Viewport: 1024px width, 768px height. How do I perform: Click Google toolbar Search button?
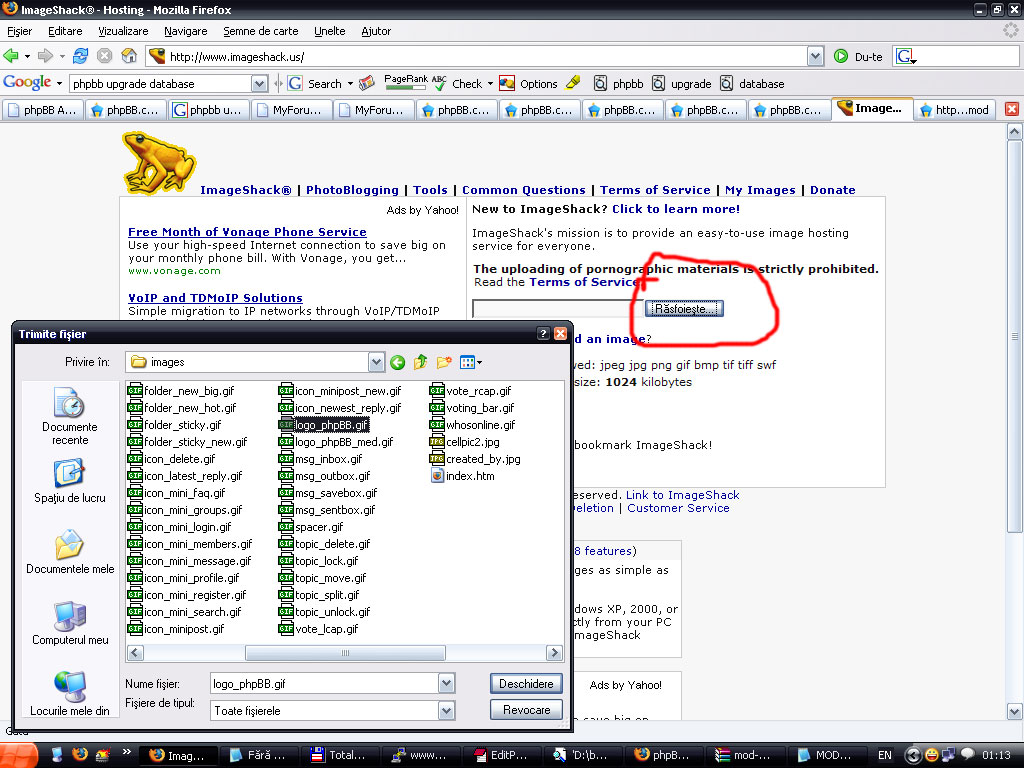315,84
